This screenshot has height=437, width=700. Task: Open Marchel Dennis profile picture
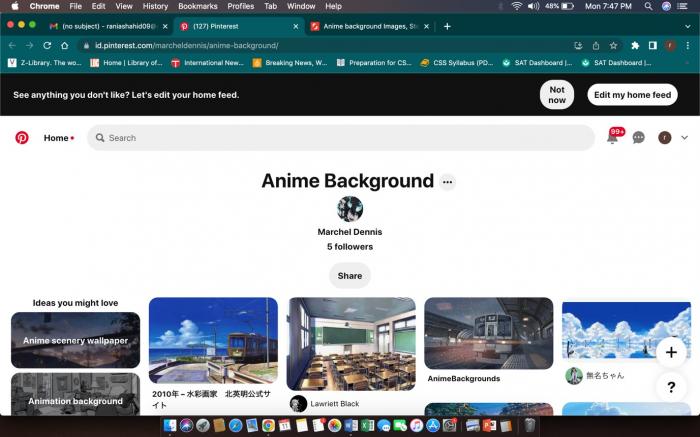click(x=350, y=208)
